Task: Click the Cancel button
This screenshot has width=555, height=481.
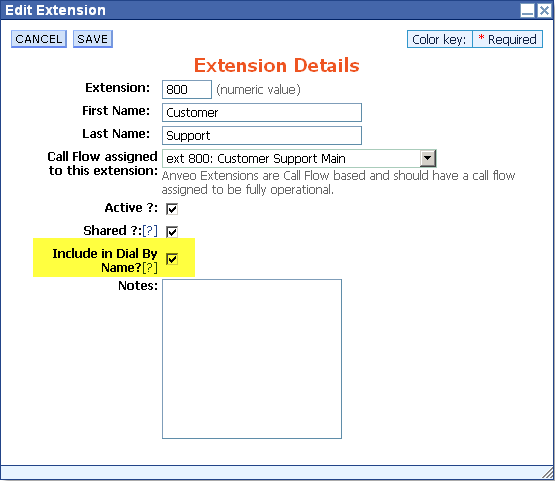Action: tap(39, 39)
